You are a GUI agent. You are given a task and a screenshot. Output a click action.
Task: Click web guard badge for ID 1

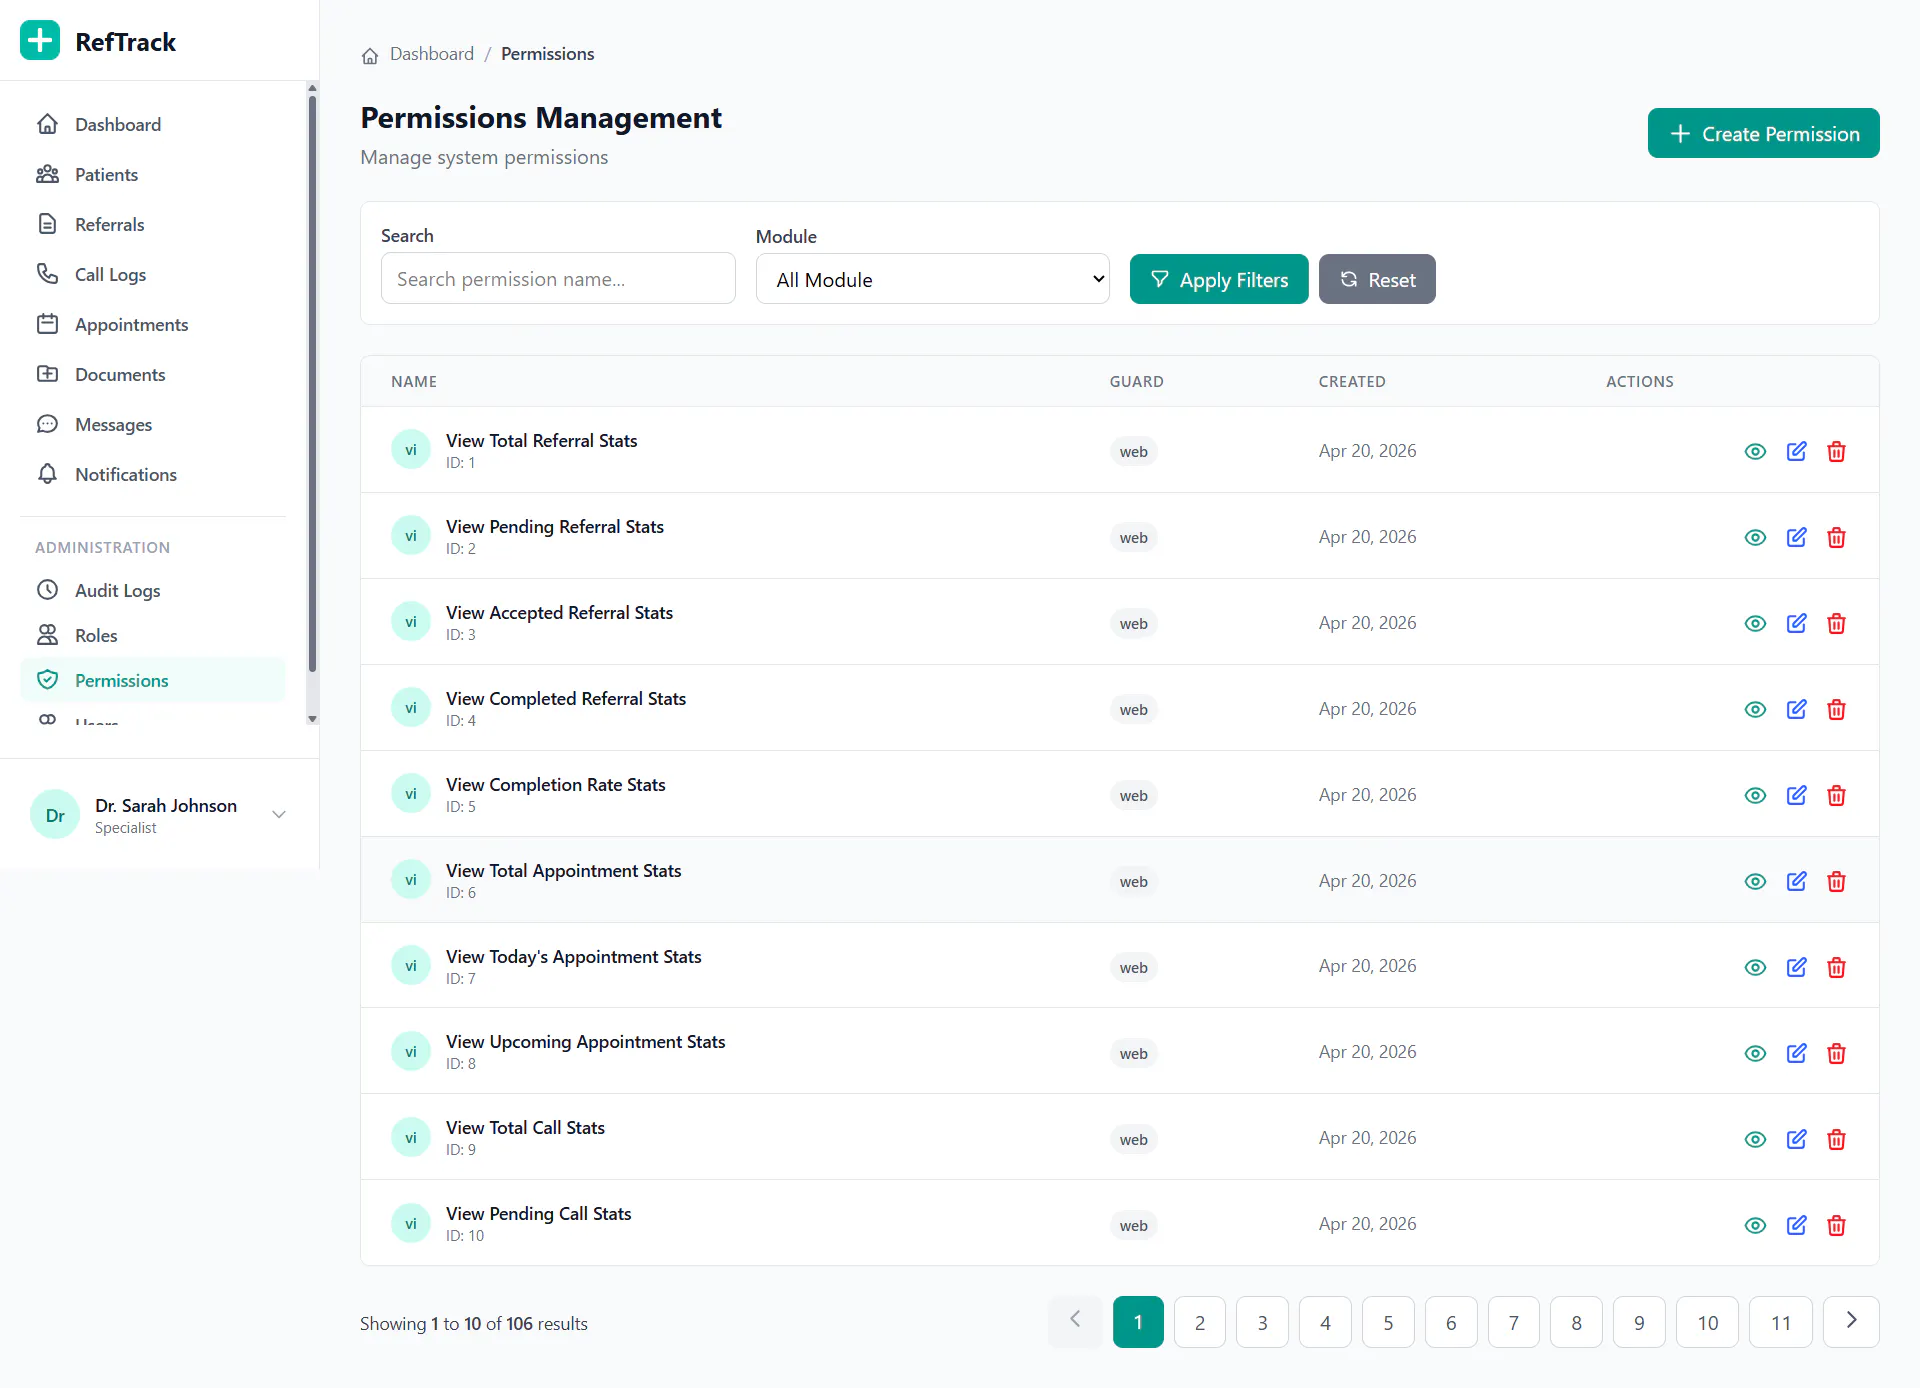click(x=1133, y=451)
